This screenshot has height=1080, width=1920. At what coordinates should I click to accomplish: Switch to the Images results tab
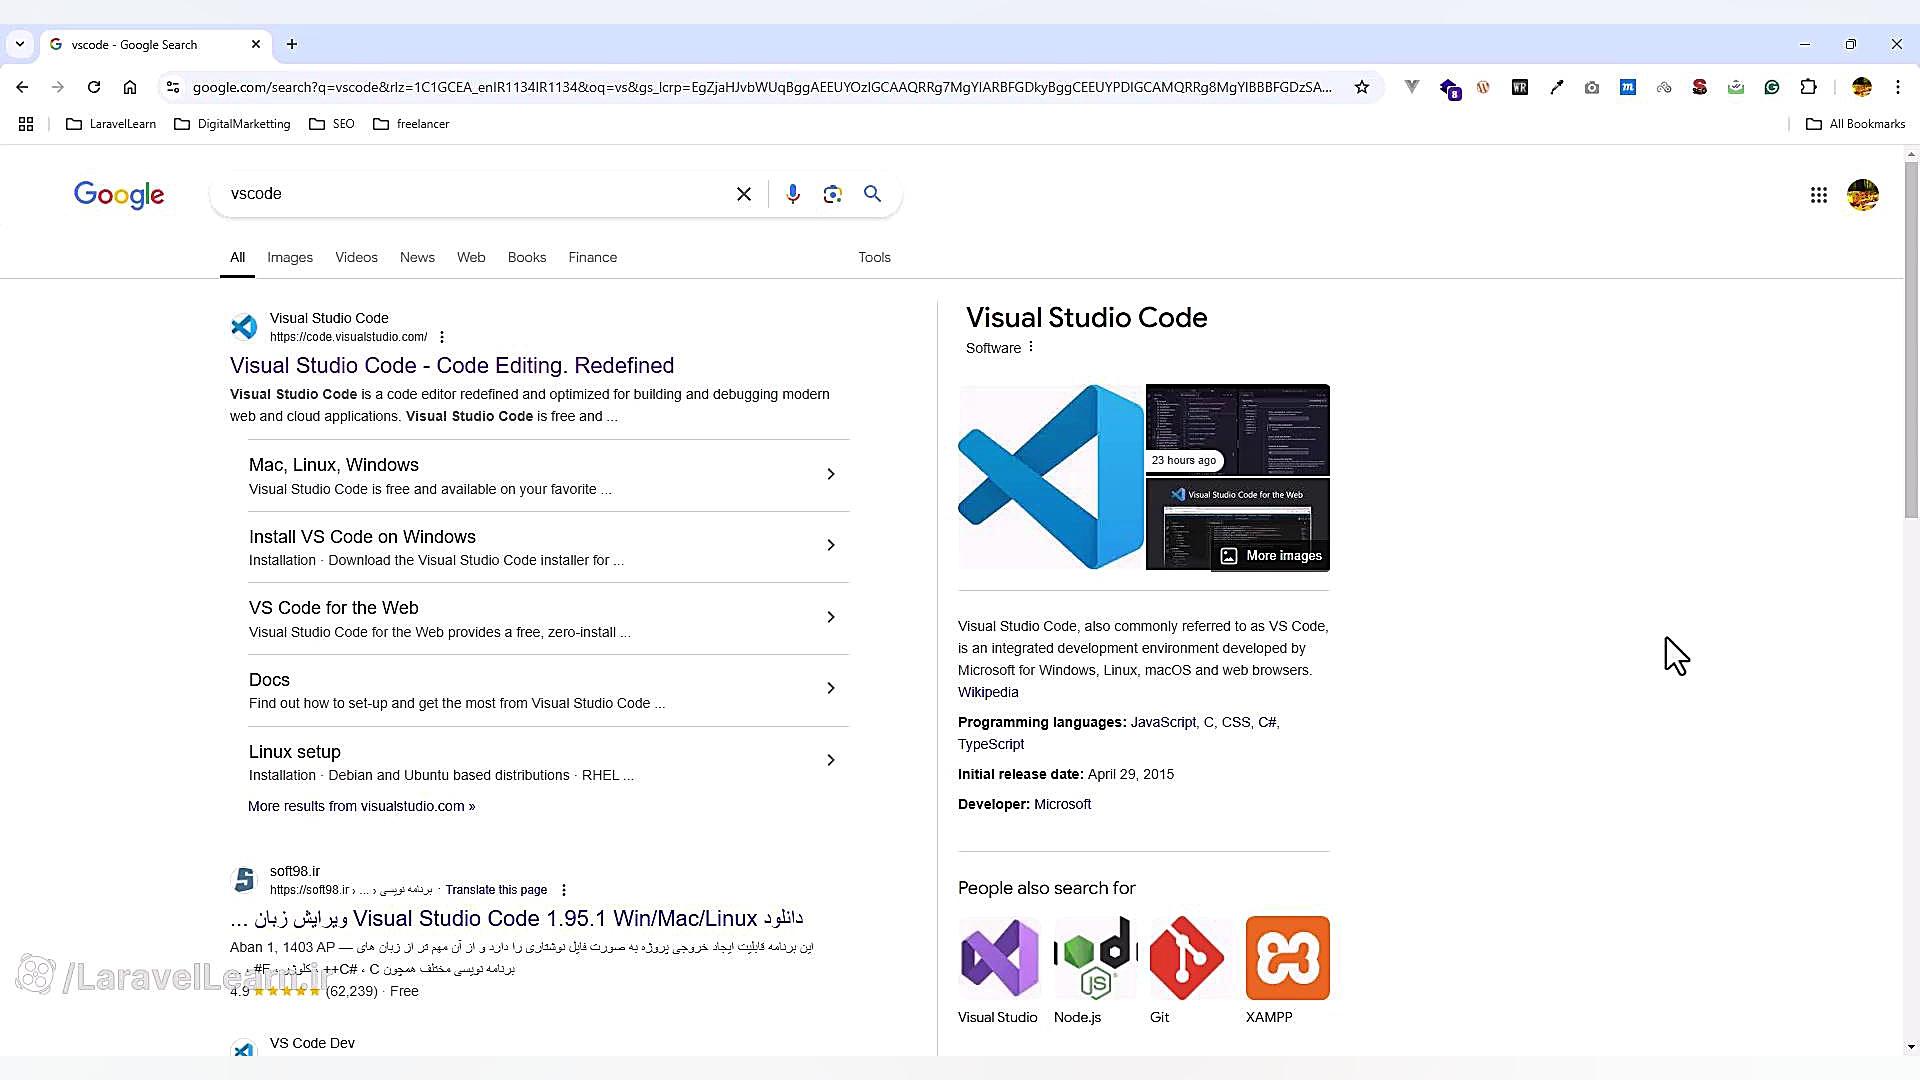point(290,257)
